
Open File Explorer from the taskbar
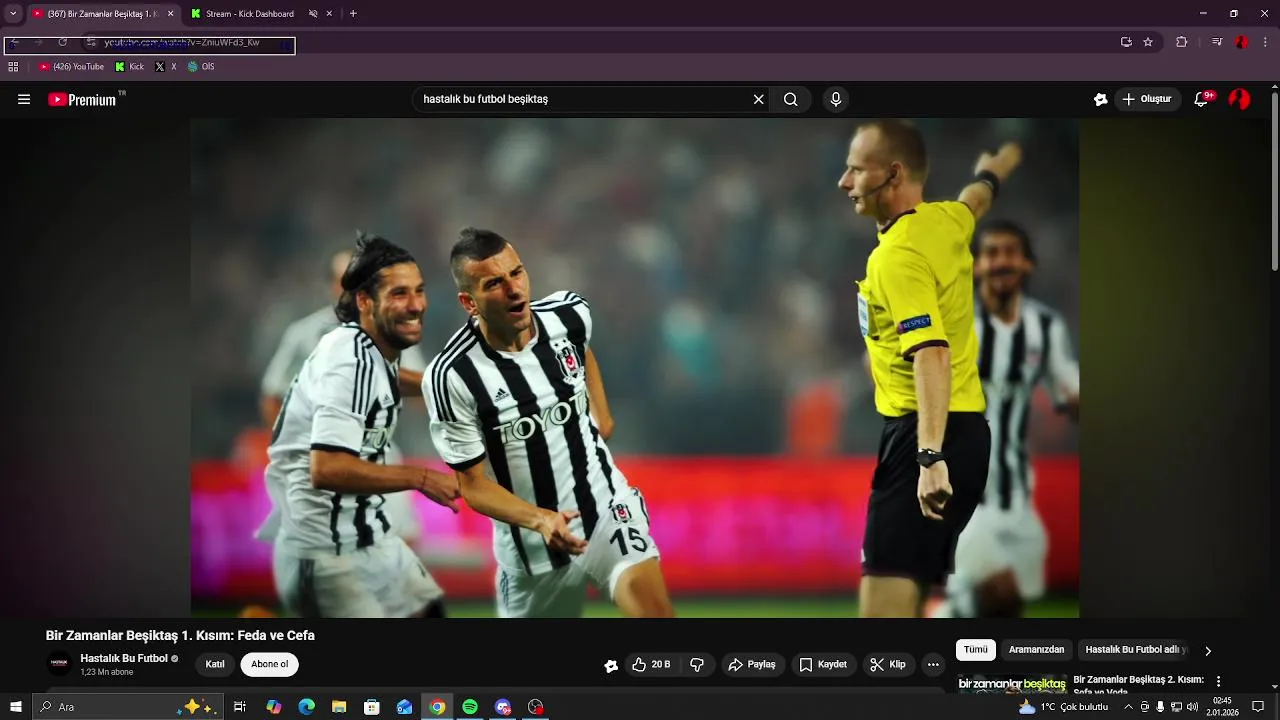(x=339, y=707)
